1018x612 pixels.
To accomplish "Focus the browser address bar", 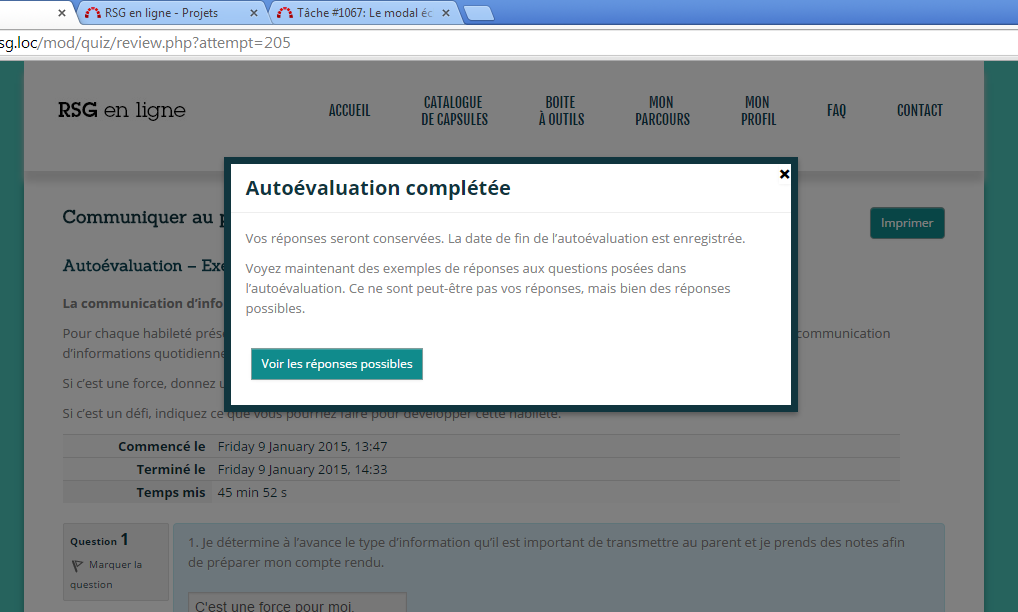I will [x=500, y=43].
